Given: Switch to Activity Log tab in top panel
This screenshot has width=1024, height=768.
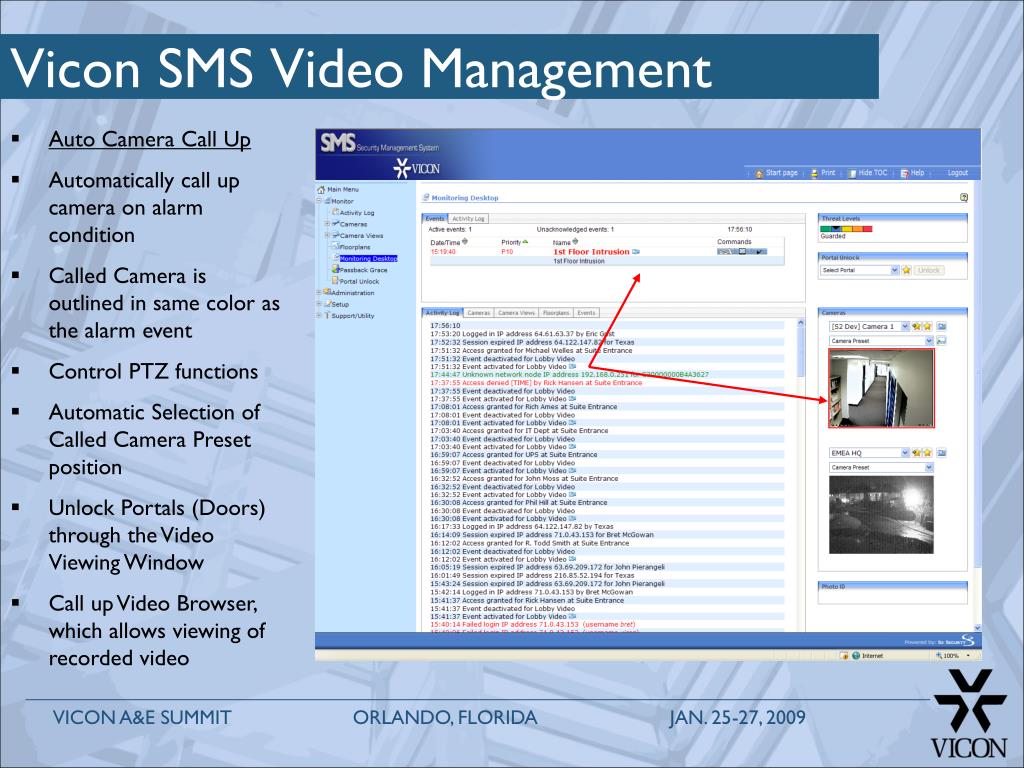Looking at the screenshot, I should (x=468, y=219).
